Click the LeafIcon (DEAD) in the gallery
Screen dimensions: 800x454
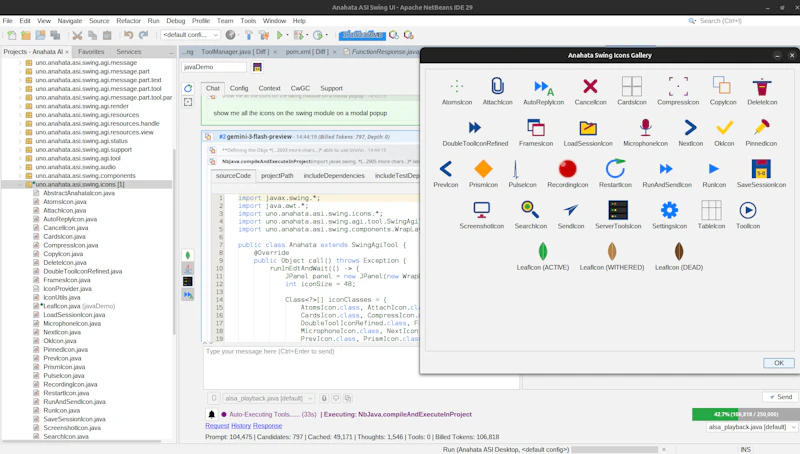[679, 251]
